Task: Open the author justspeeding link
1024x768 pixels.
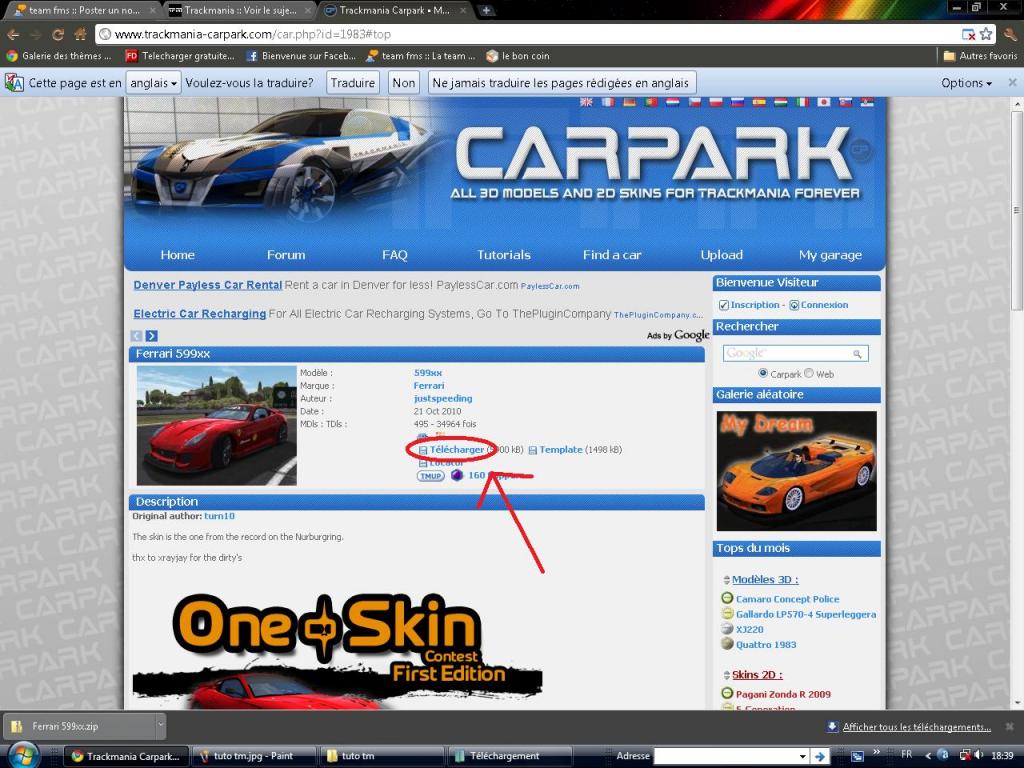Action: click(x=443, y=398)
